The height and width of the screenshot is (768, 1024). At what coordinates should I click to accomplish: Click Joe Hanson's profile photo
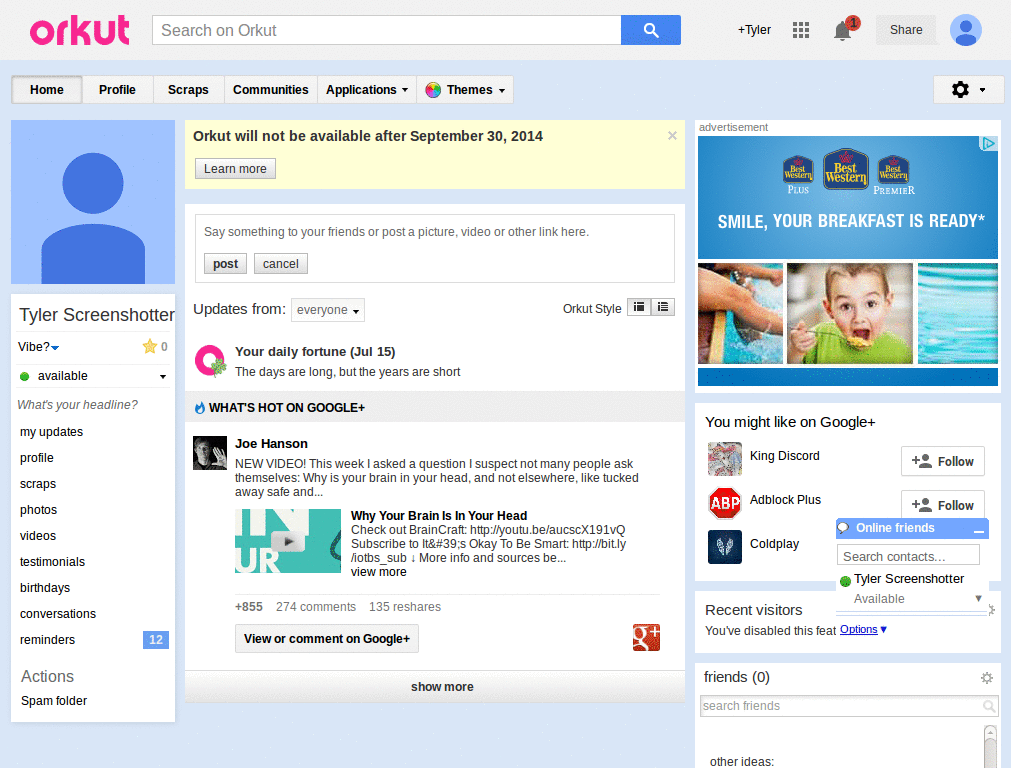(210, 453)
